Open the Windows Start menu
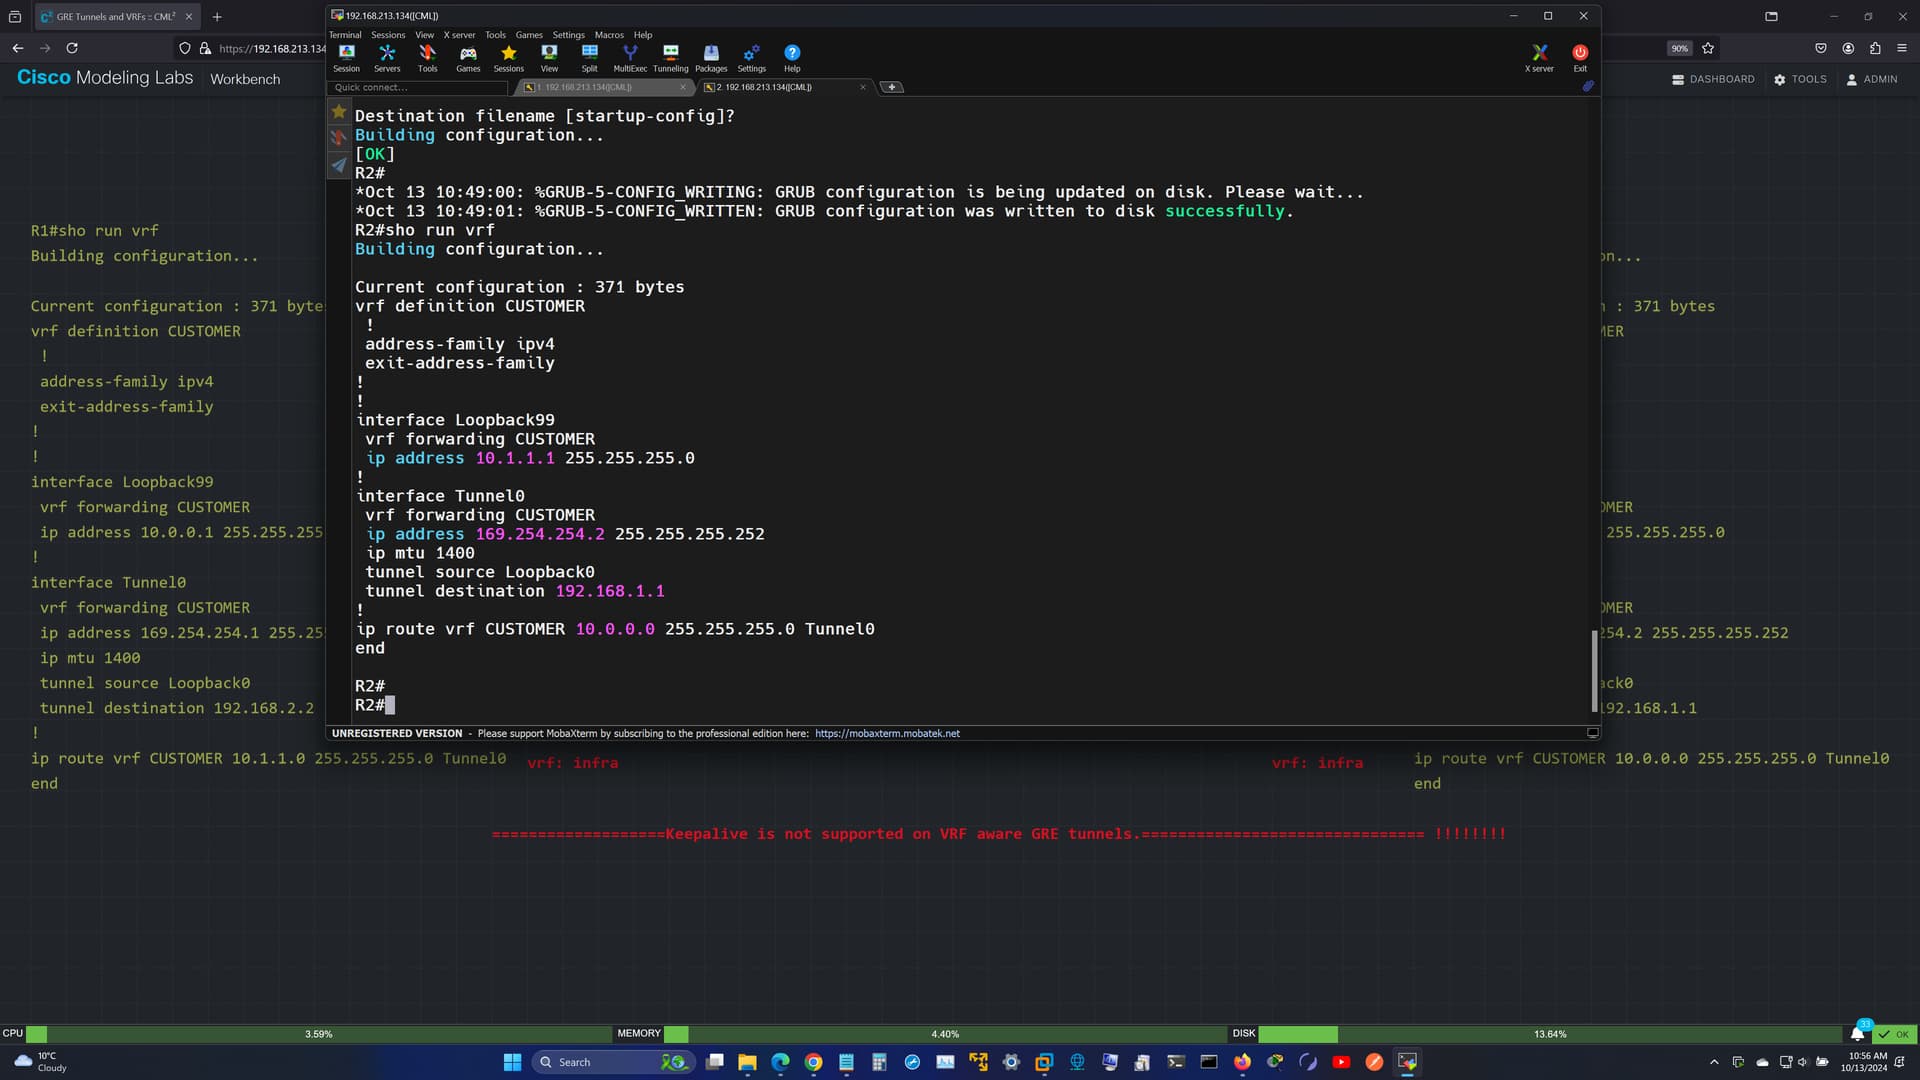Image resolution: width=1920 pixels, height=1080 pixels. (512, 1062)
